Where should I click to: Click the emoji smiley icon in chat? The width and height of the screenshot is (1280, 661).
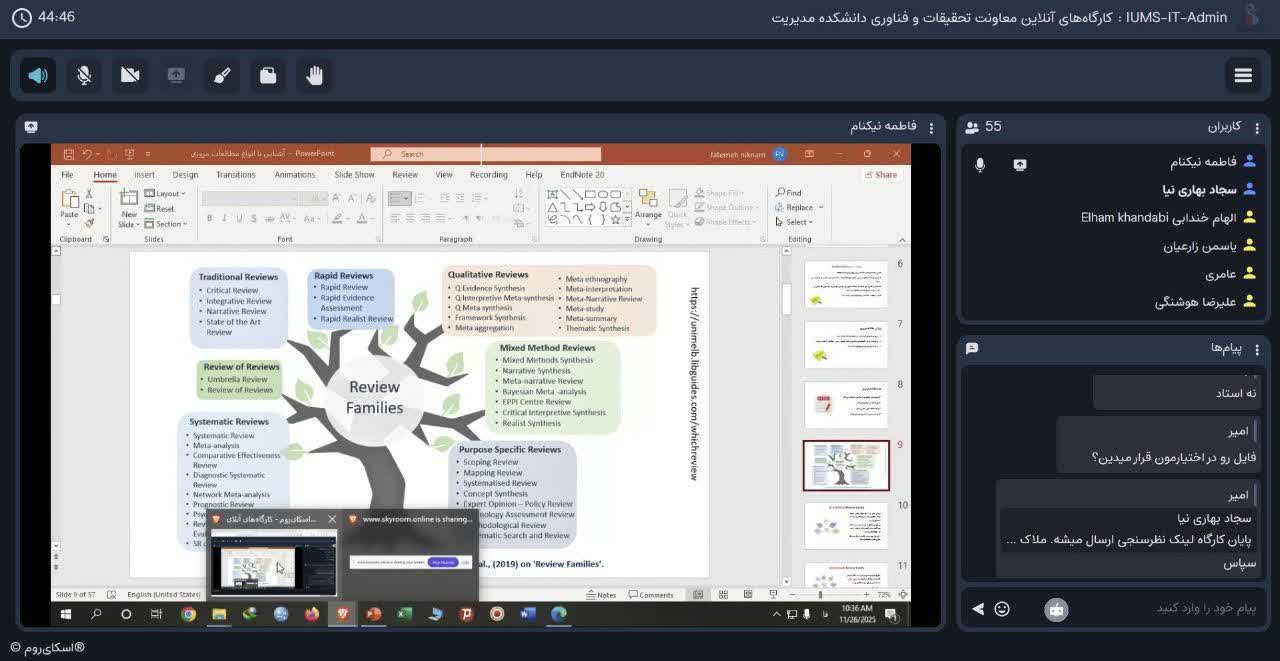pos(1002,608)
